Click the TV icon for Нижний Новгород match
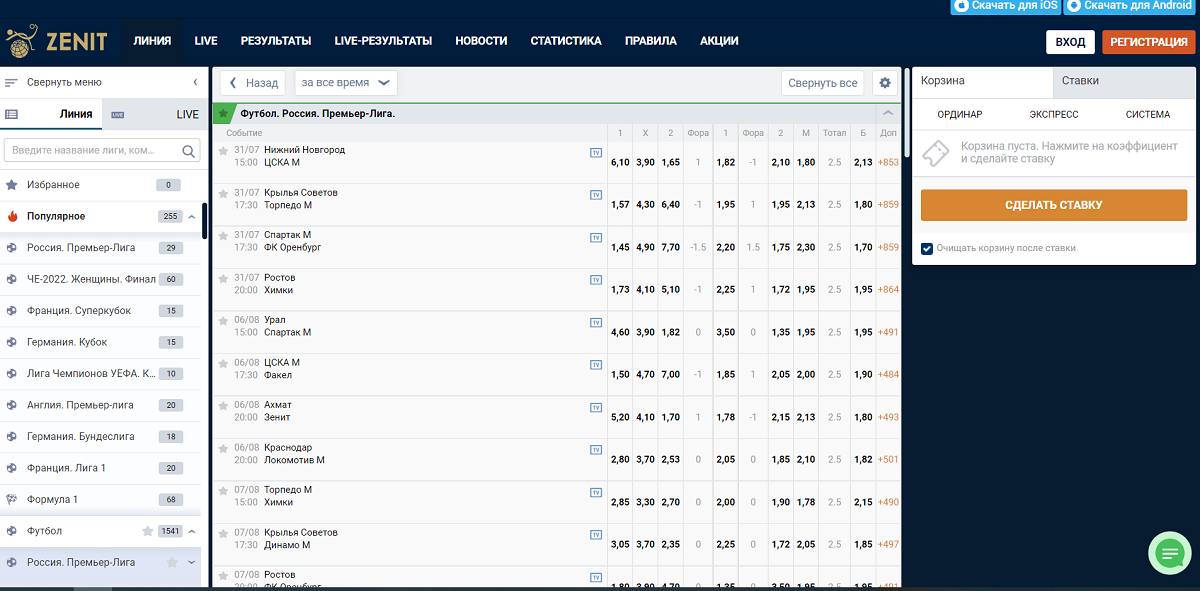1200x591 pixels. [x=595, y=153]
